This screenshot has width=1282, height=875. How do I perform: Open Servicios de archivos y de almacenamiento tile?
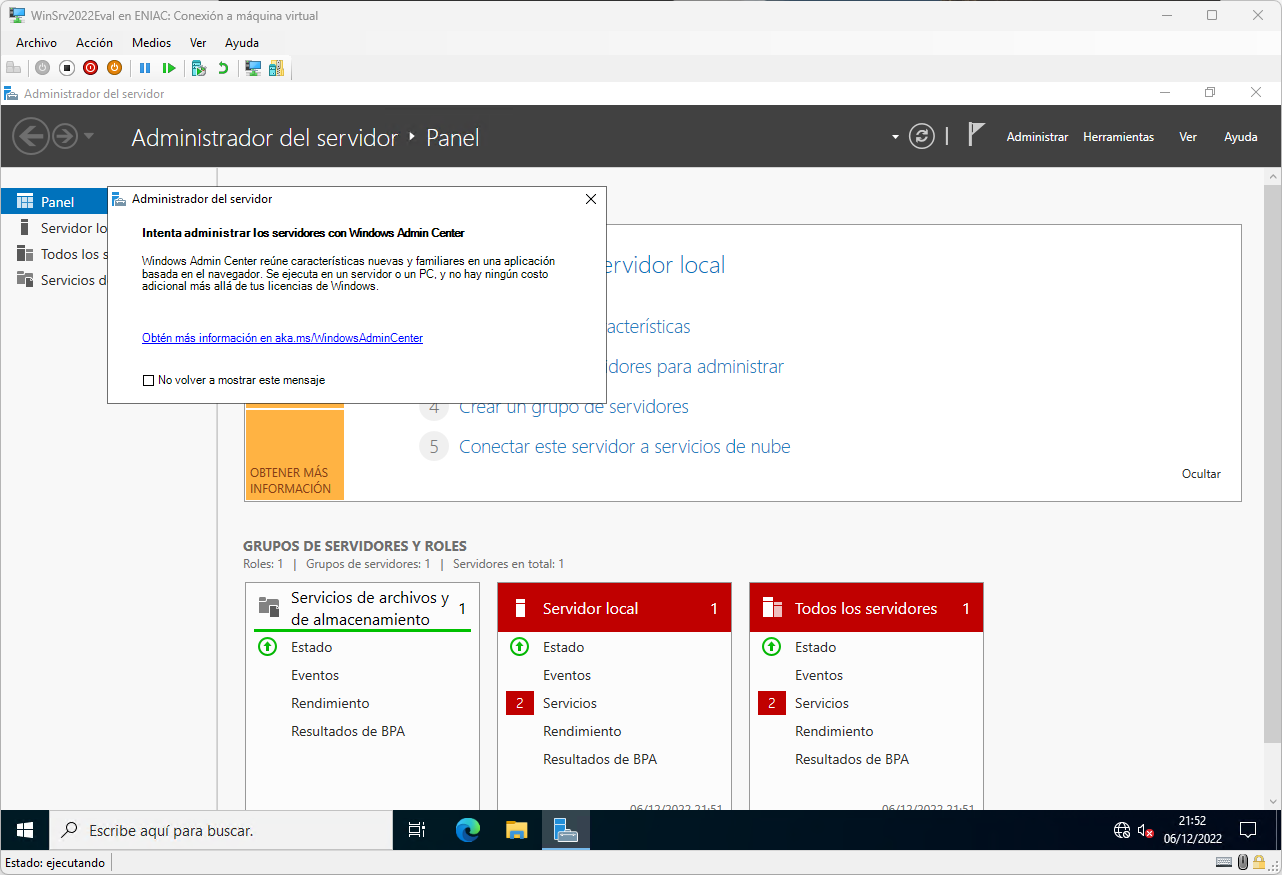point(363,608)
